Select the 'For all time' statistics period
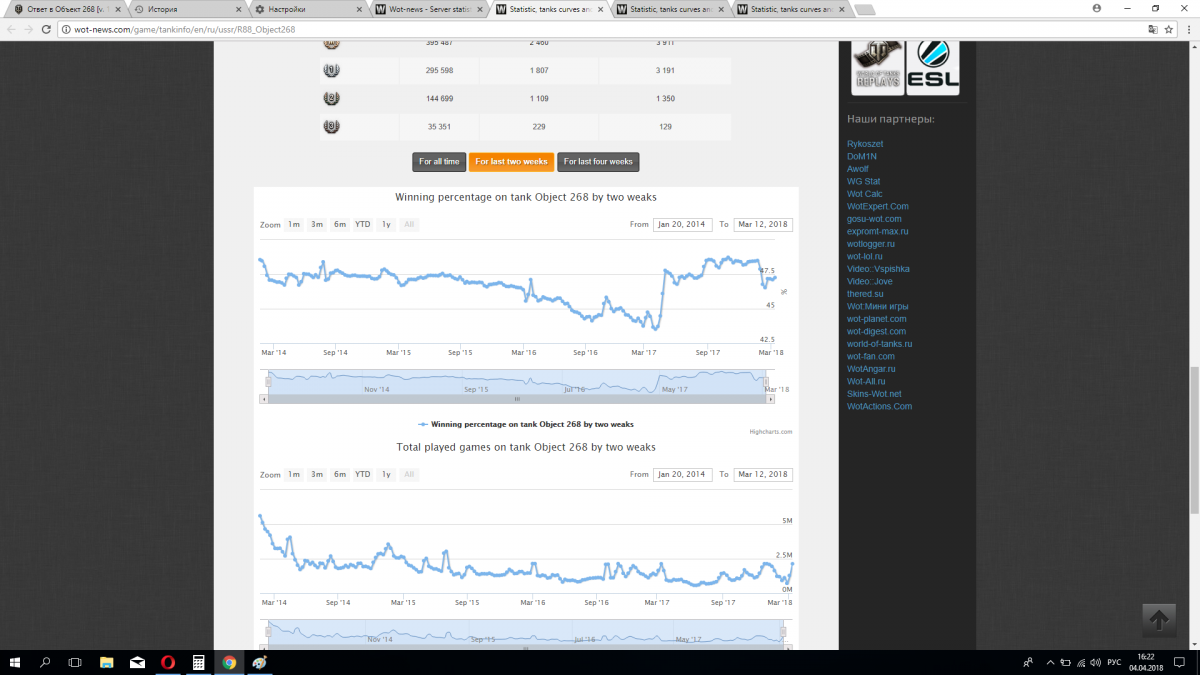Screen dimensions: 1200x675 point(439,161)
